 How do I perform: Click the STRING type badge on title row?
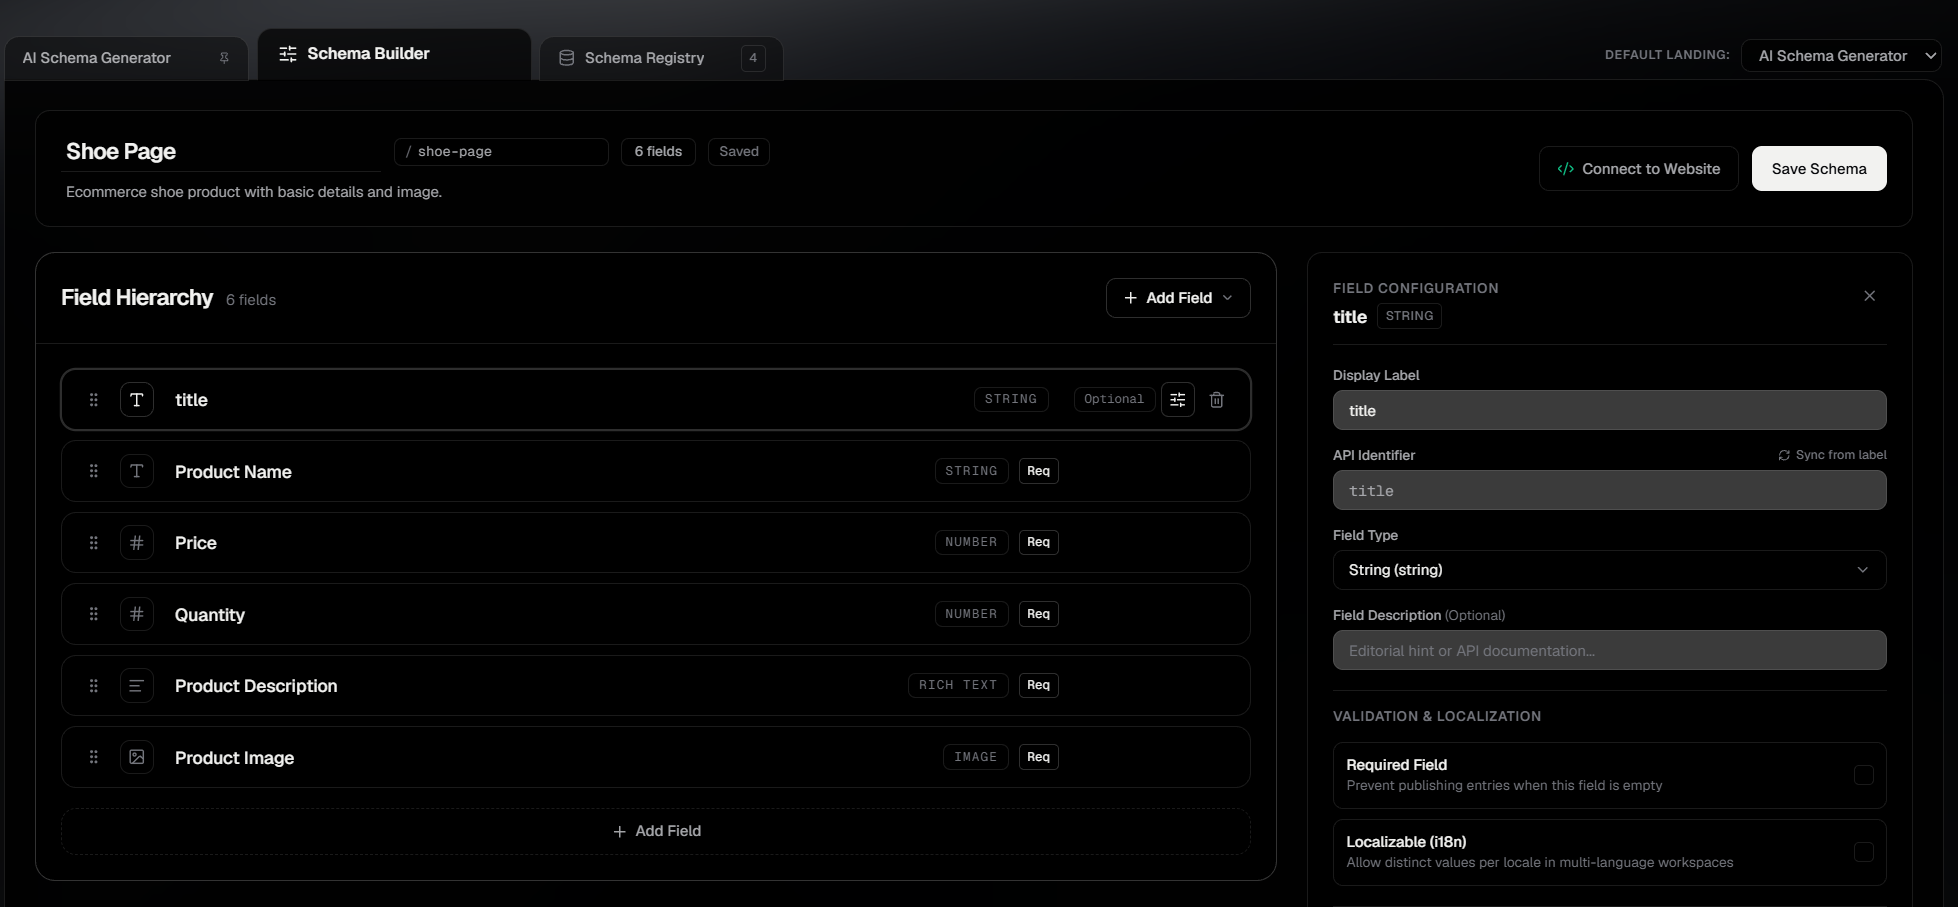point(1011,399)
